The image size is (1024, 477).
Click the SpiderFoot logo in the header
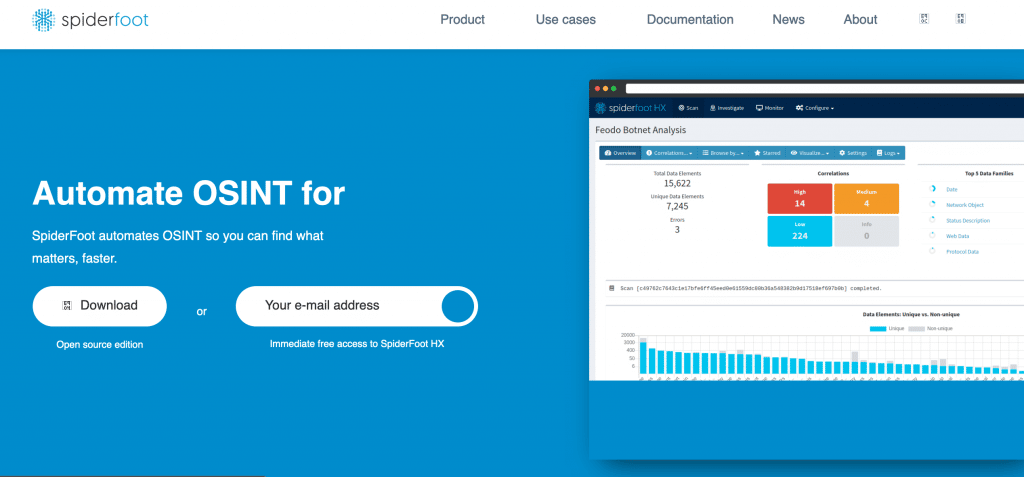[x=90, y=20]
